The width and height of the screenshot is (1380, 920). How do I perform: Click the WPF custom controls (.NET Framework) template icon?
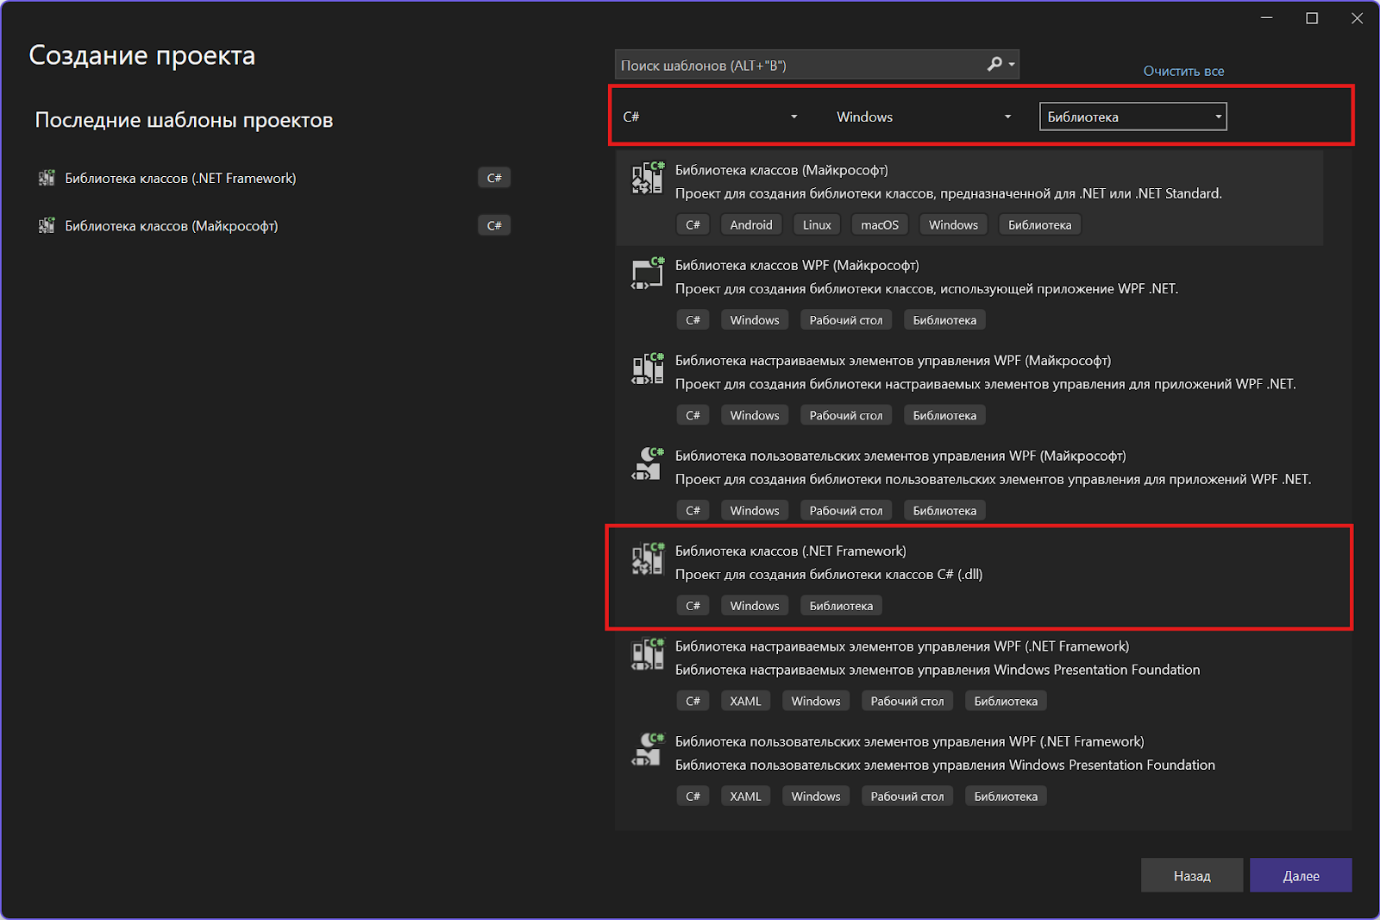(647, 654)
